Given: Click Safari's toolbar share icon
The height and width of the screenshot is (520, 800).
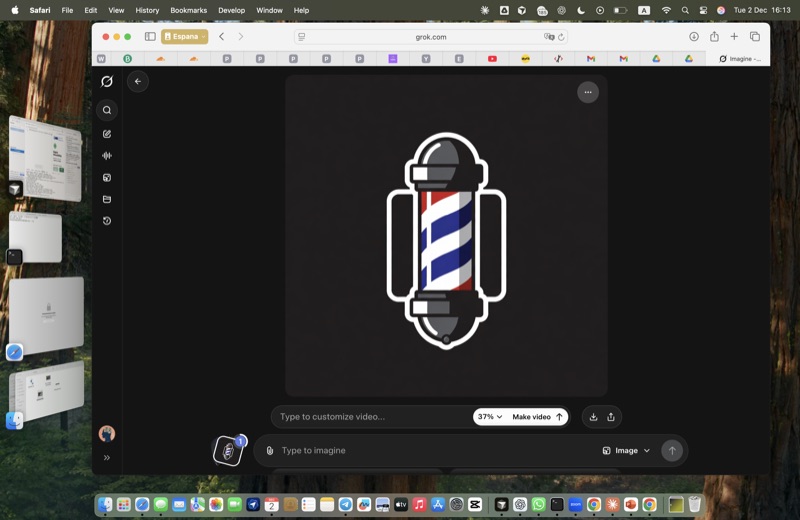Looking at the screenshot, I should (714, 37).
